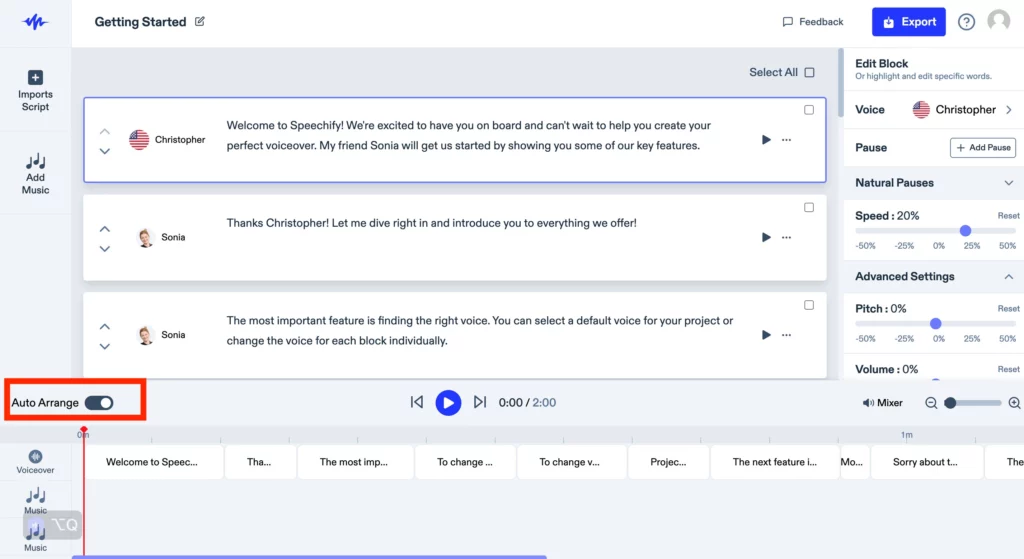Viewport: 1024px width, 559px height.
Task: Play Christopher's voiceover block preview
Action: click(x=766, y=140)
